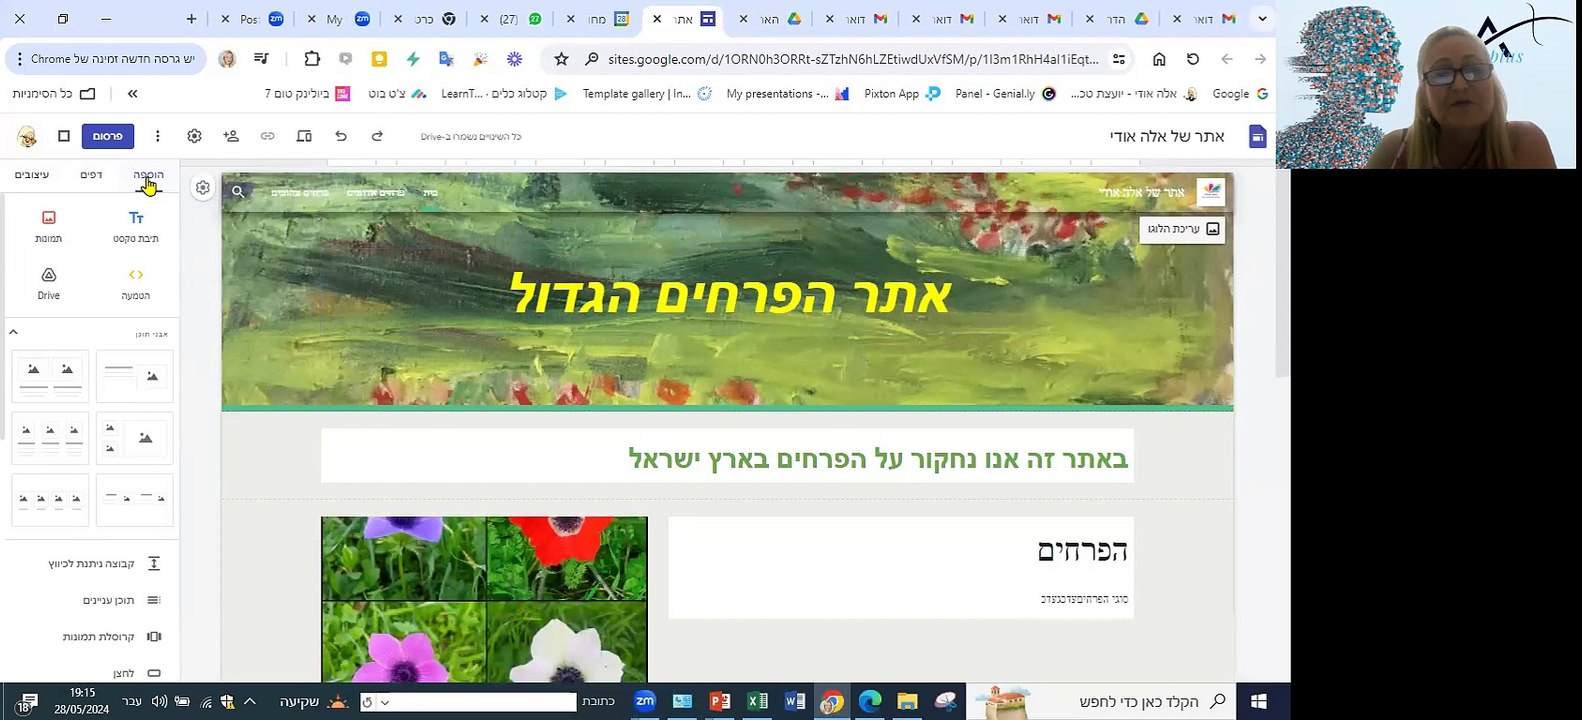Choose layout with single image and text
1582x720 pixels.
pyautogui.click(x=135, y=376)
